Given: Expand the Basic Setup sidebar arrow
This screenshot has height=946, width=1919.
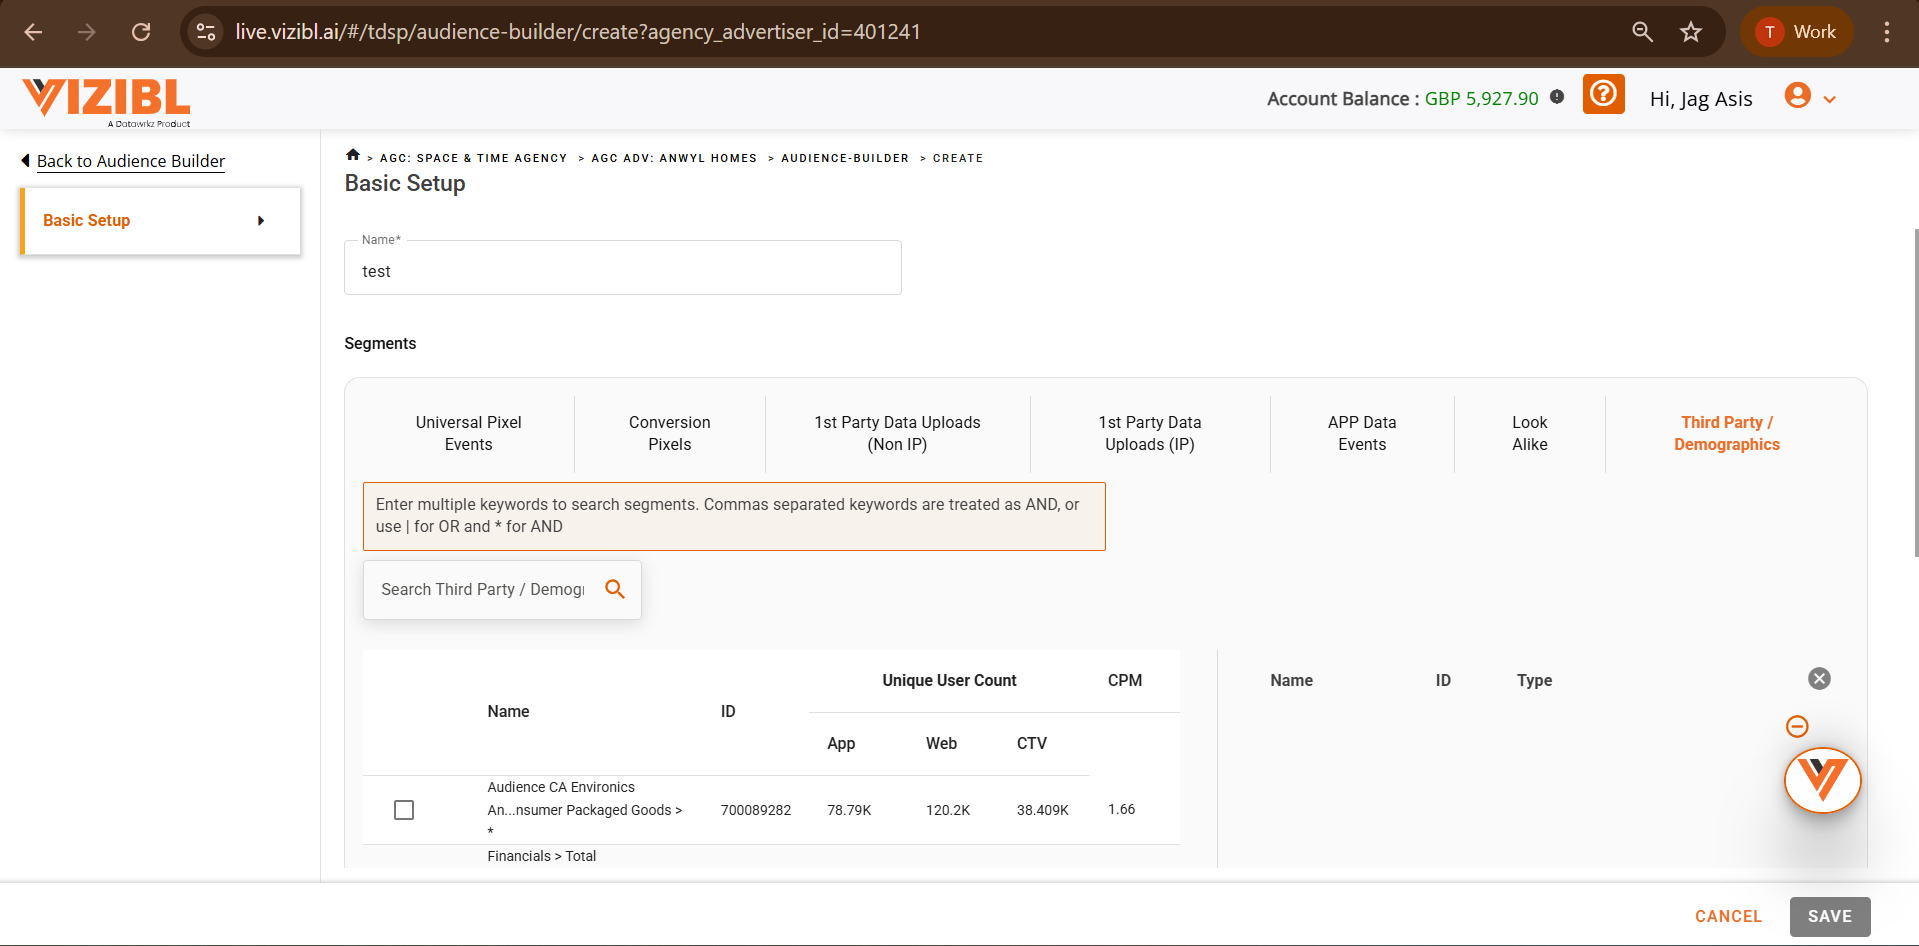Looking at the screenshot, I should [x=261, y=221].
